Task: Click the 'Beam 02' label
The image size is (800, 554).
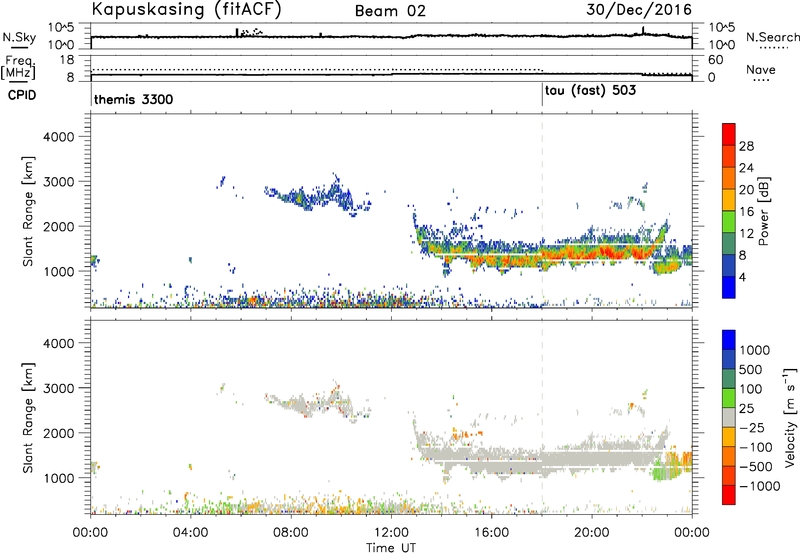Action: [x=390, y=11]
